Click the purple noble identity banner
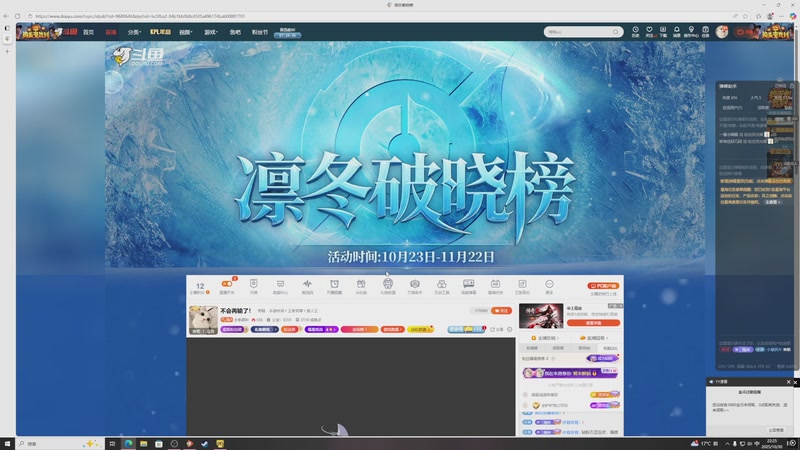 570,373
